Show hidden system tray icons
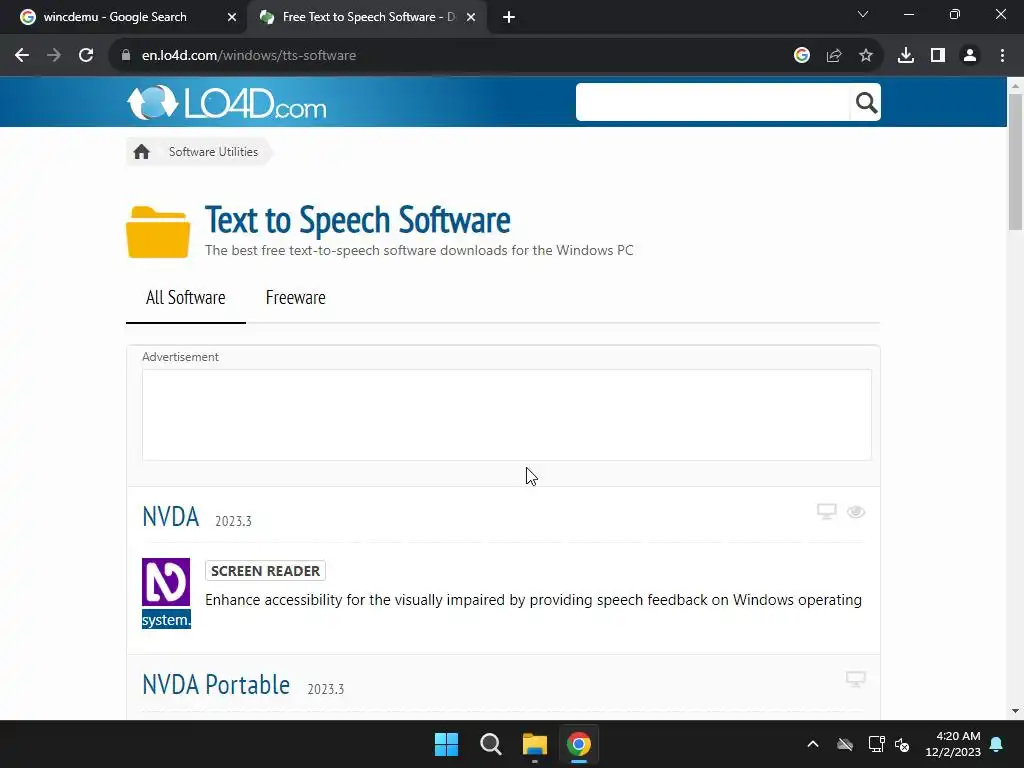1024x768 pixels. click(x=813, y=744)
